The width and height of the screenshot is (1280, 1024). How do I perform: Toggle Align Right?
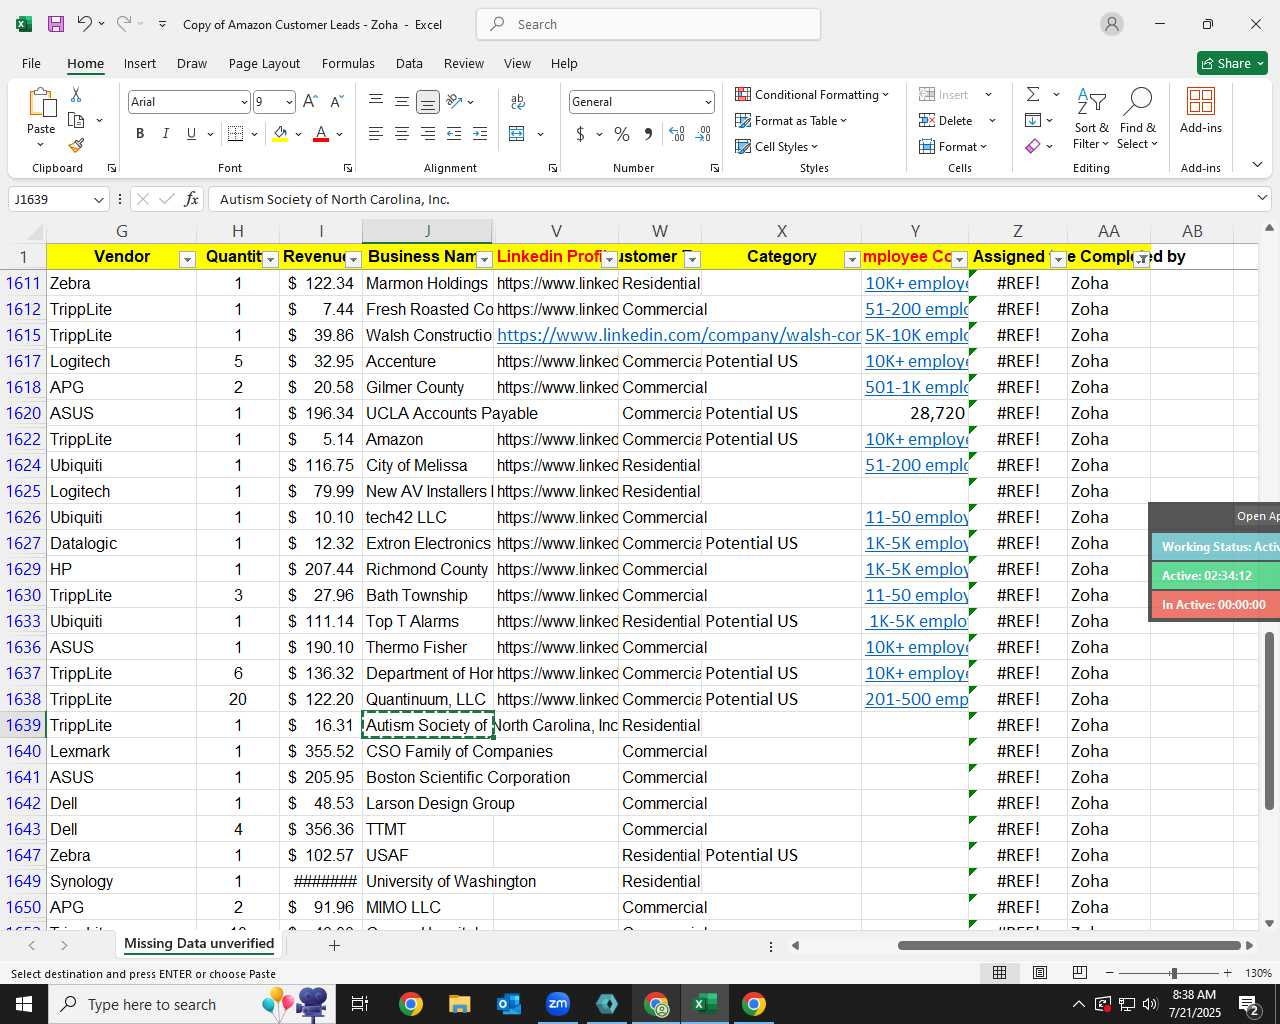point(428,134)
